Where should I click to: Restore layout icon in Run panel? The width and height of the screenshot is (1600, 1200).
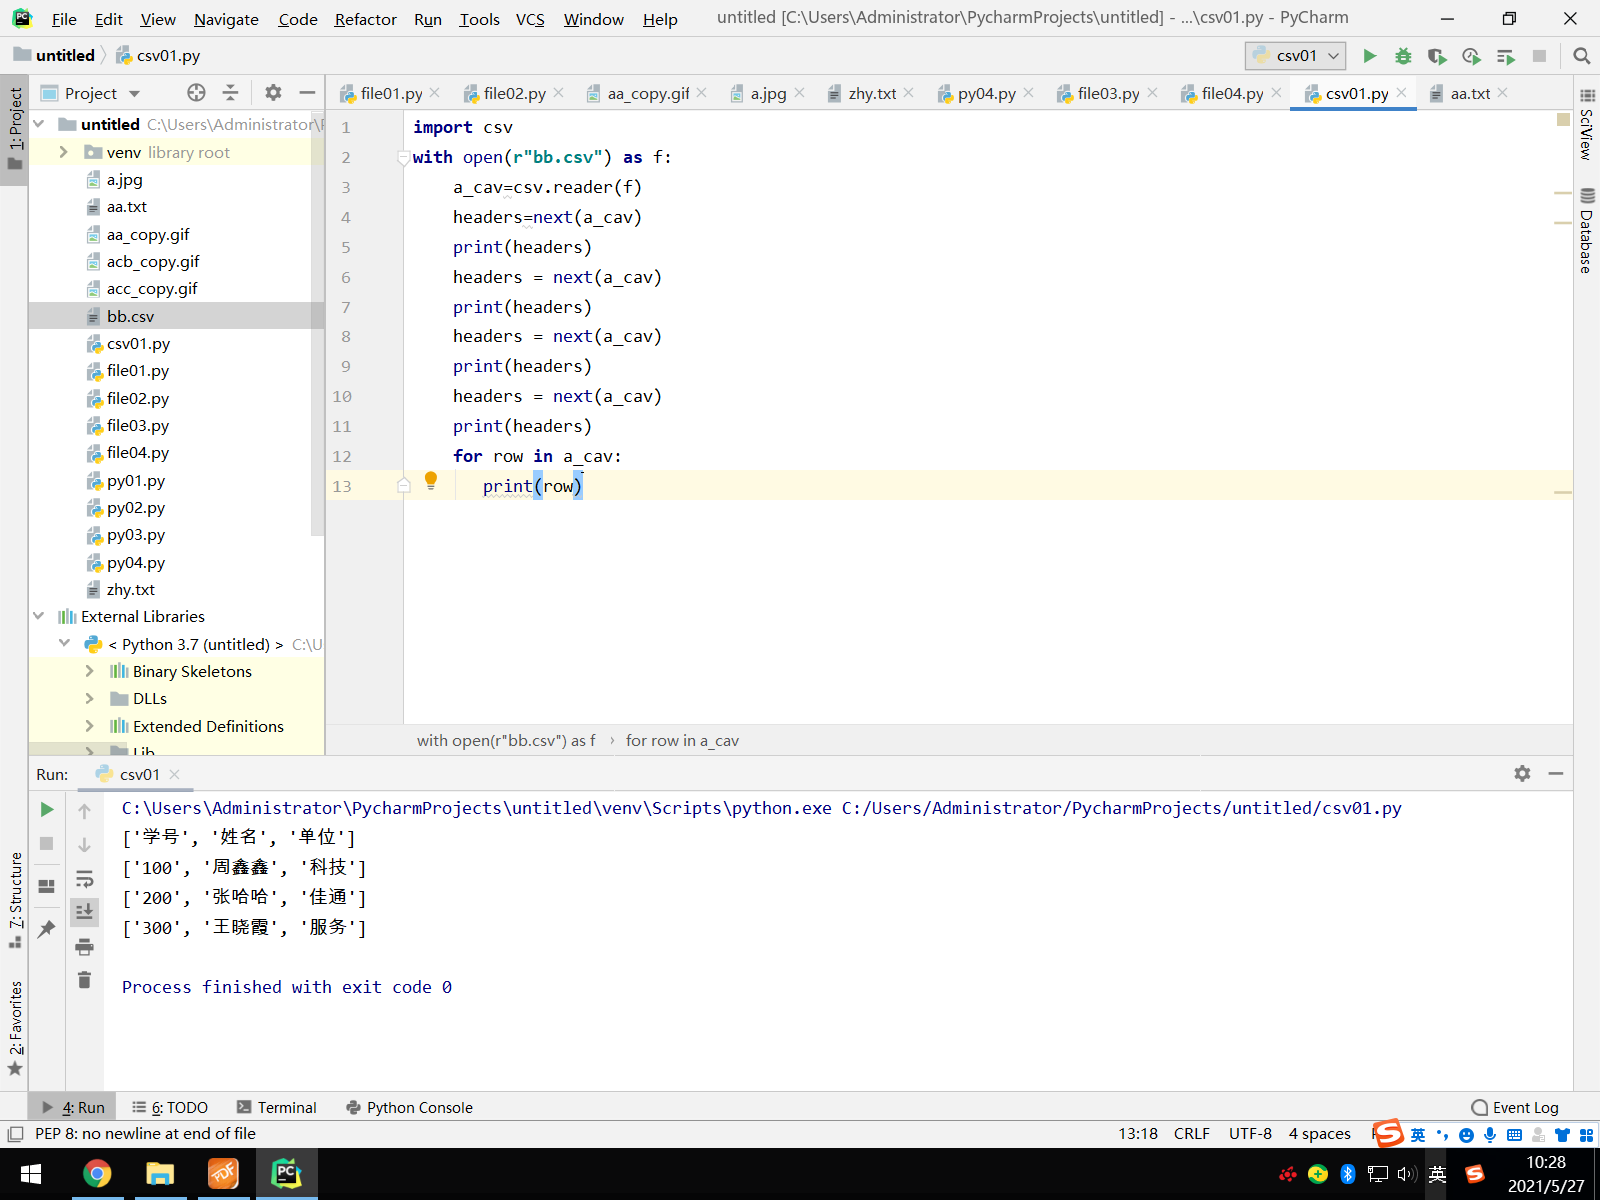pyautogui.click(x=47, y=886)
